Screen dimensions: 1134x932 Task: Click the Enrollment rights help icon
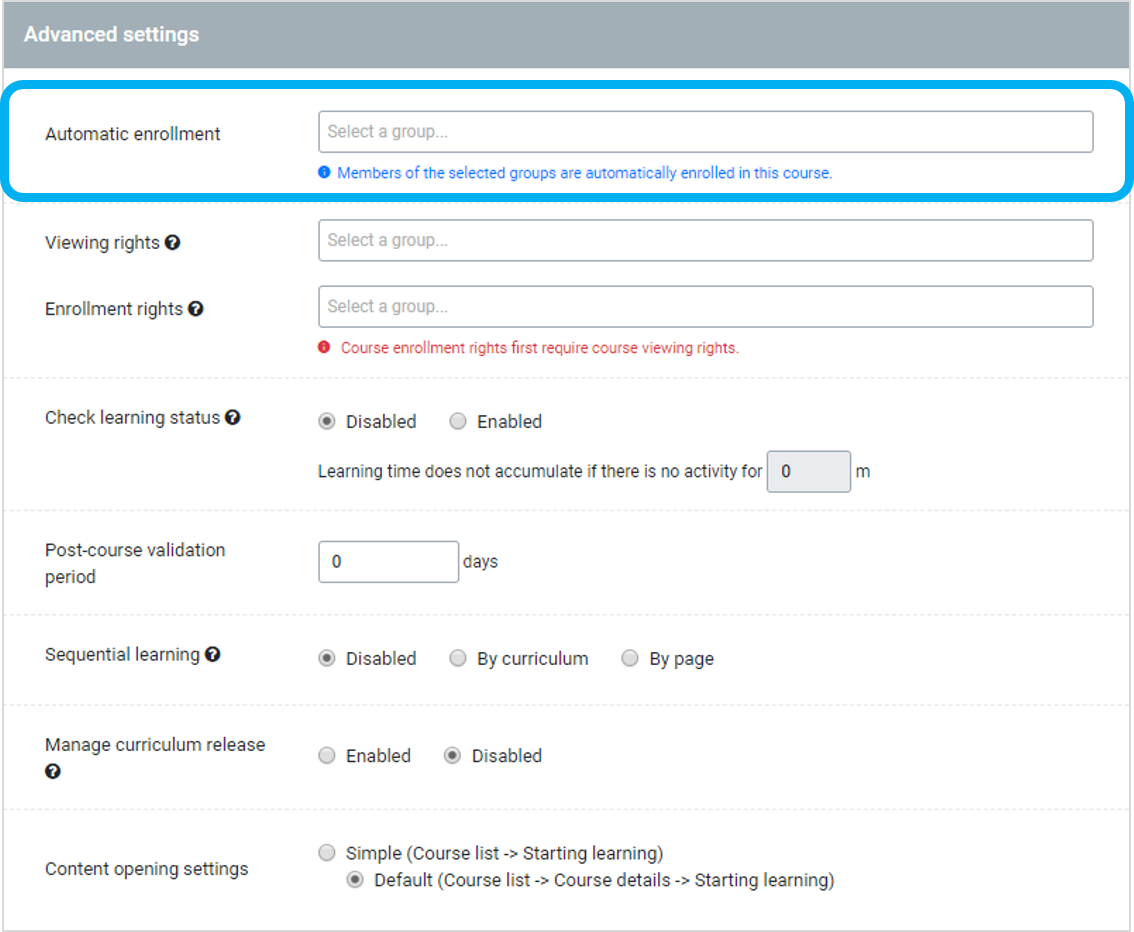pyautogui.click(x=196, y=309)
